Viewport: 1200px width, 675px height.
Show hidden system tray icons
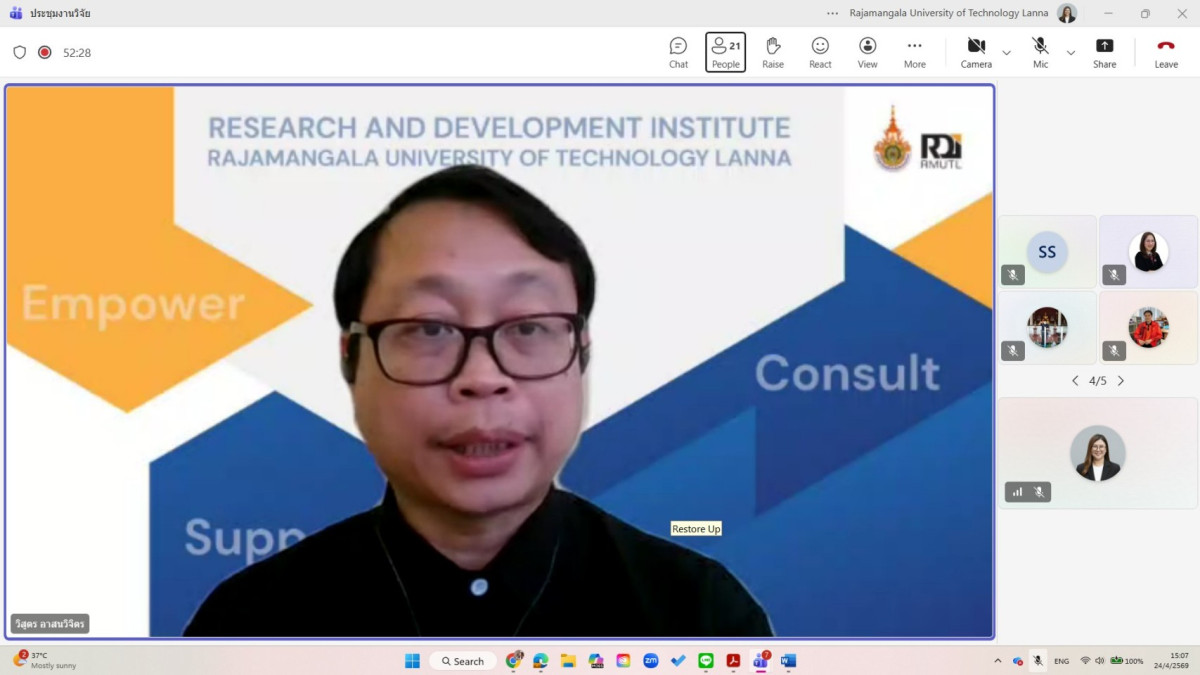coord(997,661)
